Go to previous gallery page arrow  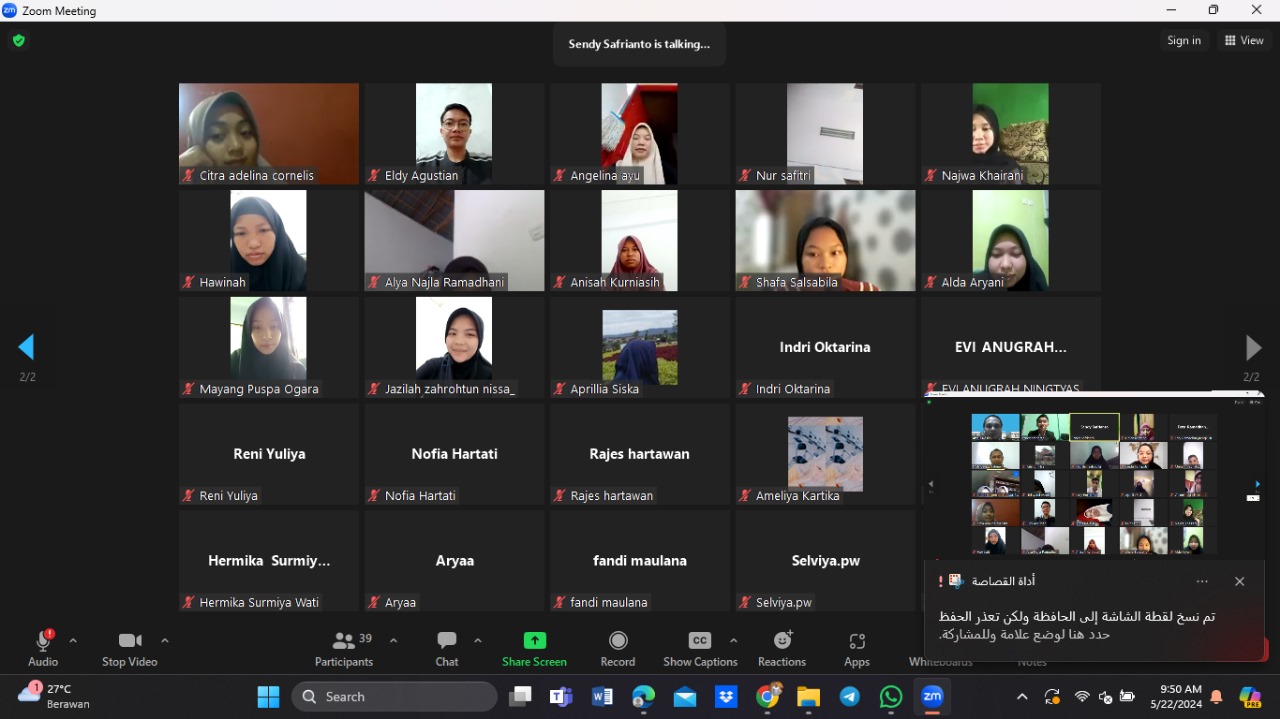(27, 347)
